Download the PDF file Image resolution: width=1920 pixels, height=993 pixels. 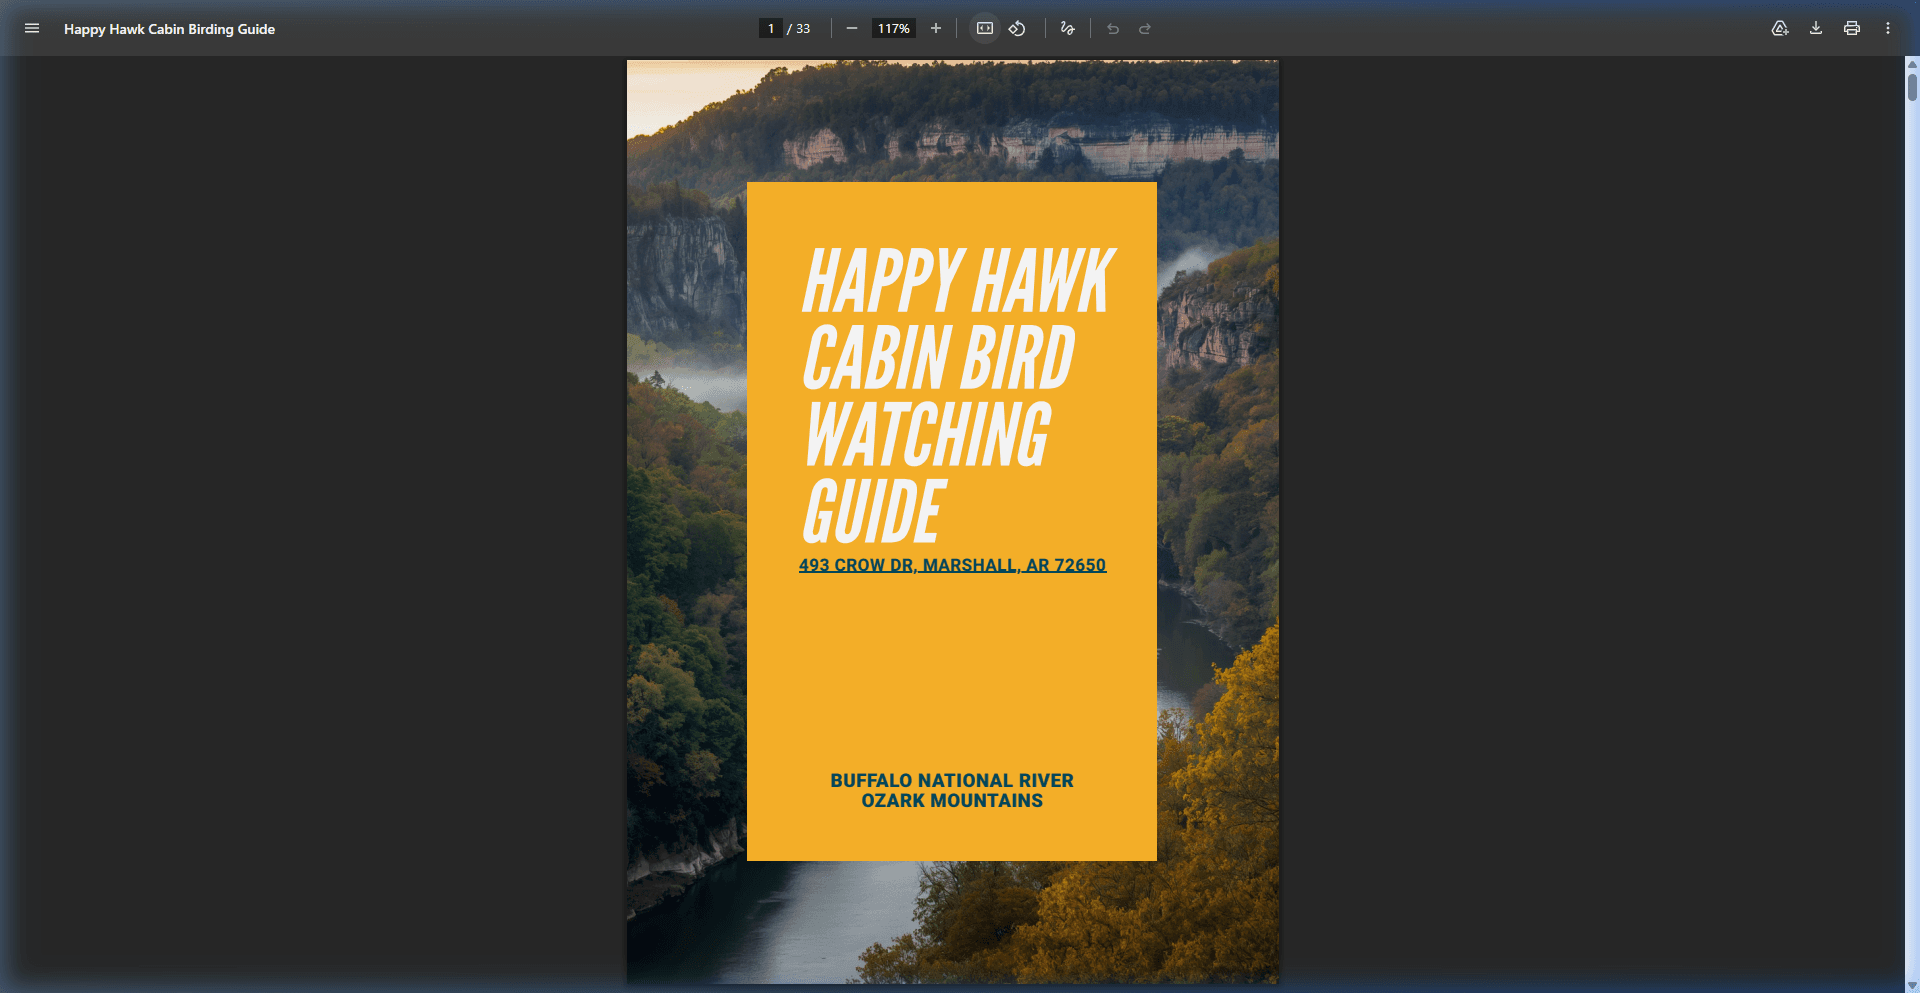pos(1816,28)
